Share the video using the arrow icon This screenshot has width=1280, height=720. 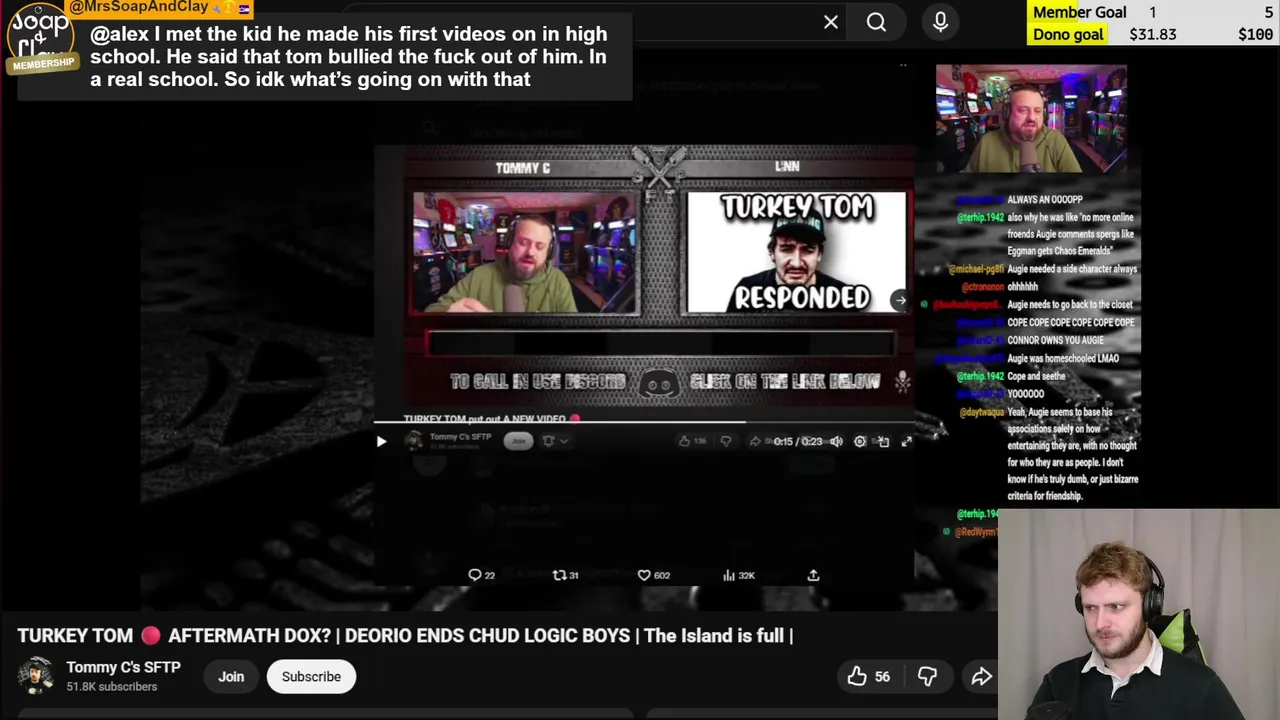pos(982,677)
